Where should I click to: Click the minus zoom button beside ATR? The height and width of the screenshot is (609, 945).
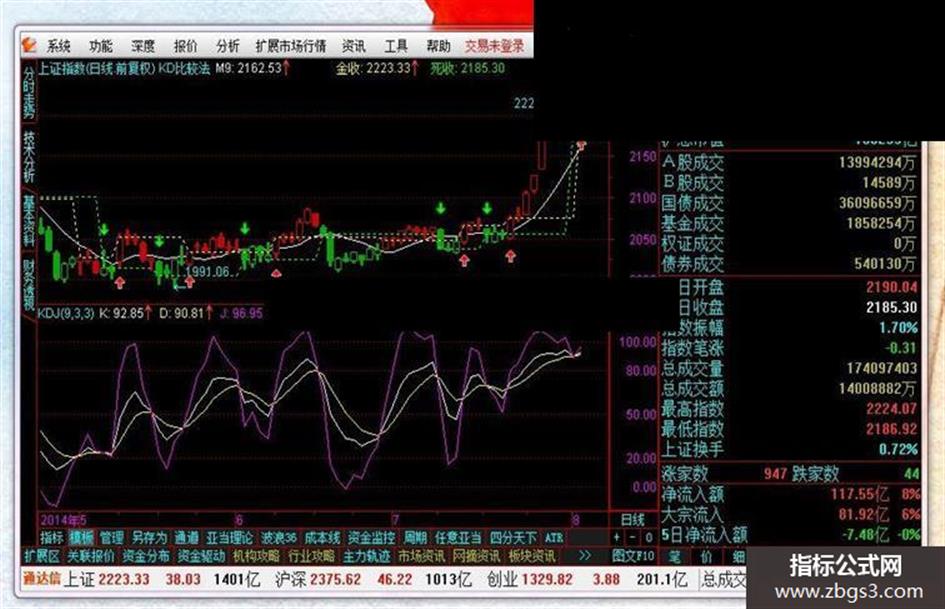(632, 537)
